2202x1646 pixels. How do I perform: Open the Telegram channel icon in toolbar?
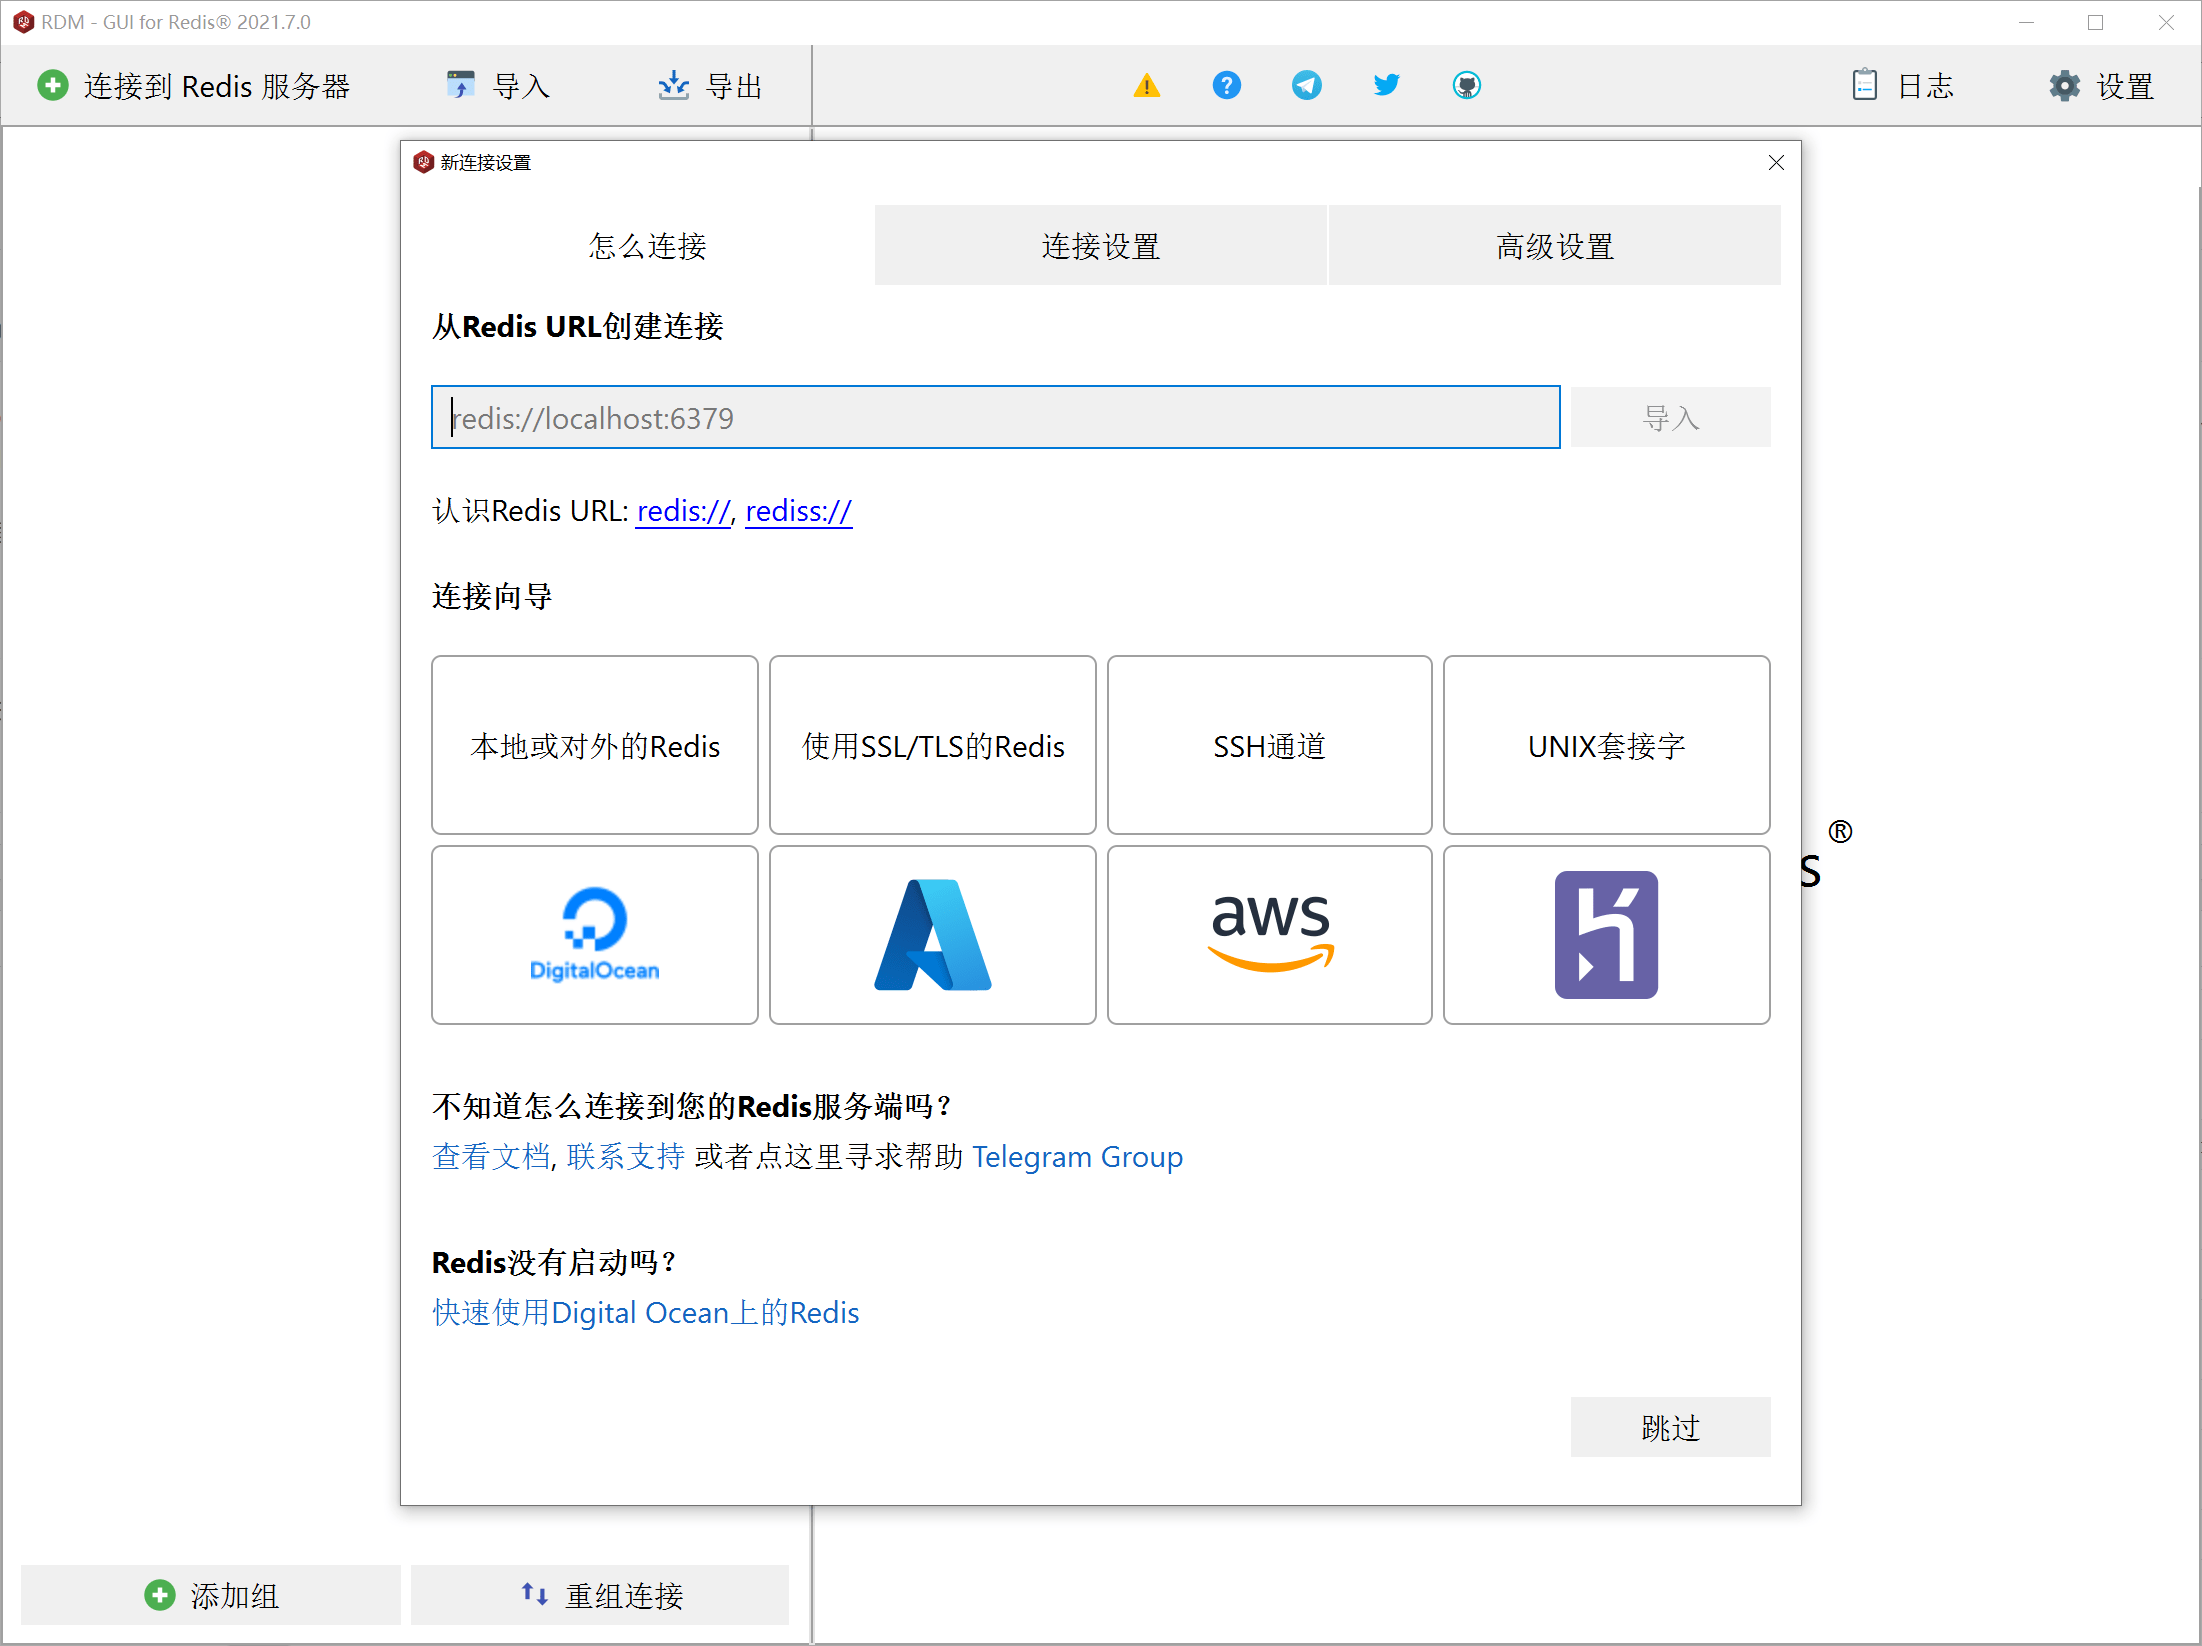(1306, 85)
